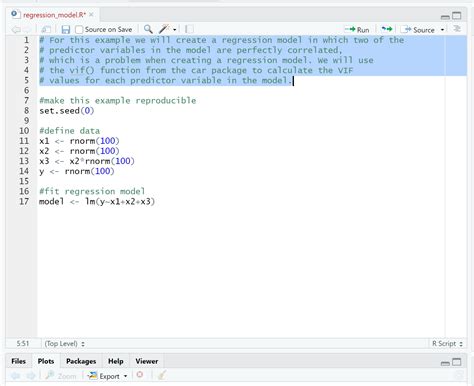Viewport: 474px width, 386px height.
Task: Switch to the Packages tab
Action: coord(81,361)
